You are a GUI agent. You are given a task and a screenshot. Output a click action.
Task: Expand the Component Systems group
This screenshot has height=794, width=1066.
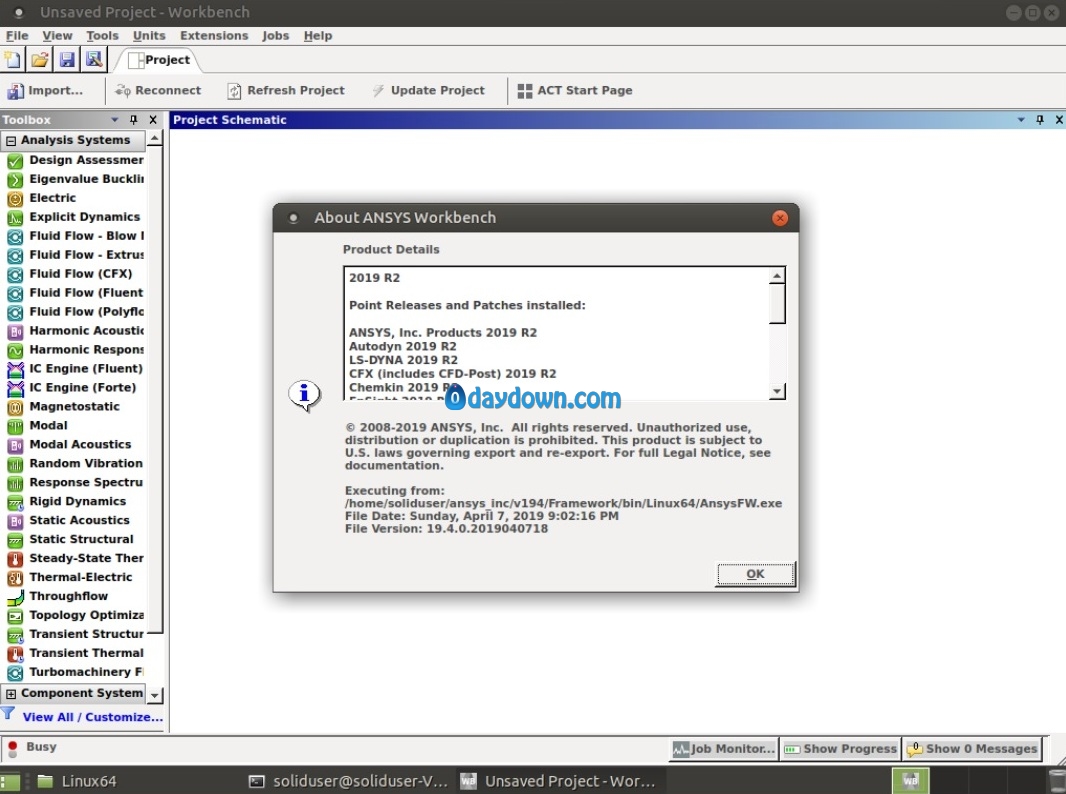11,694
